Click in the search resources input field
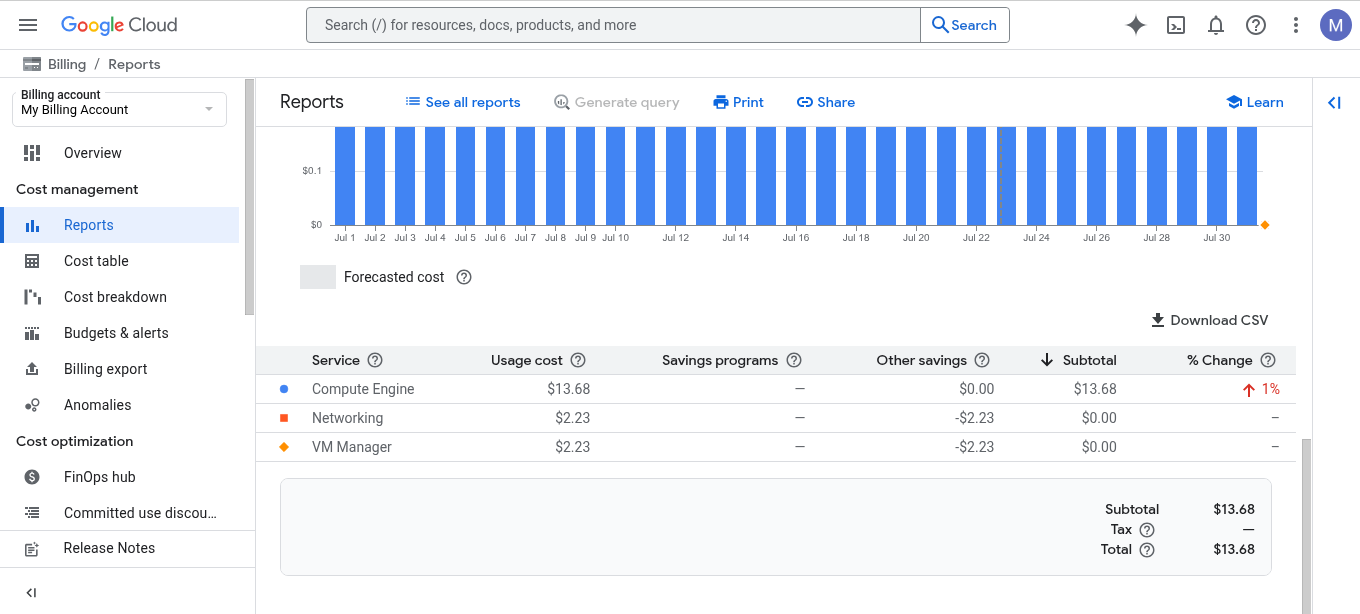The height and width of the screenshot is (614, 1360). click(612, 25)
